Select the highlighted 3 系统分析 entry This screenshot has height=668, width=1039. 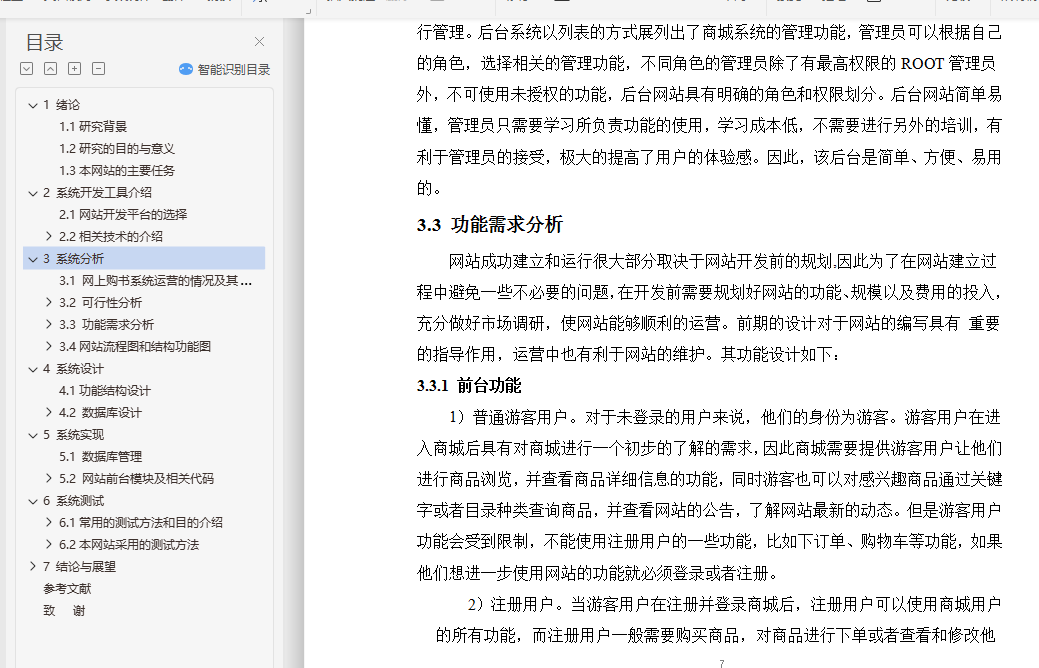click(x=144, y=258)
